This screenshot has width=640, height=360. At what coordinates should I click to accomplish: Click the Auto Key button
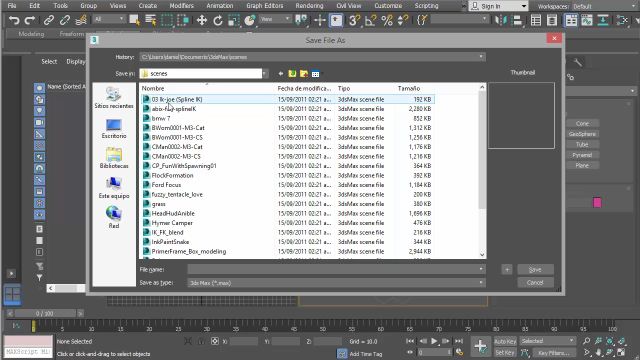click(x=505, y=341)
